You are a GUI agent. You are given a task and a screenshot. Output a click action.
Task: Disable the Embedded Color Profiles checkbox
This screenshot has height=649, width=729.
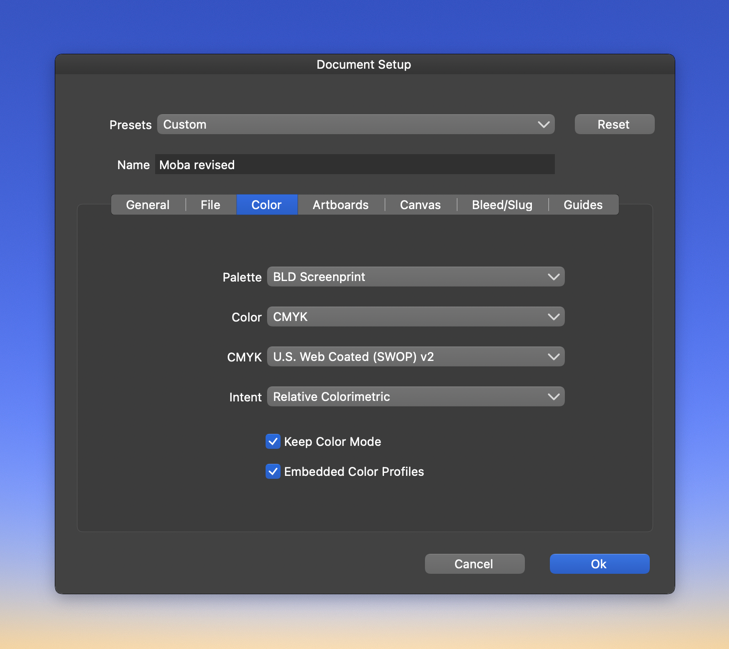coord(273,471)
